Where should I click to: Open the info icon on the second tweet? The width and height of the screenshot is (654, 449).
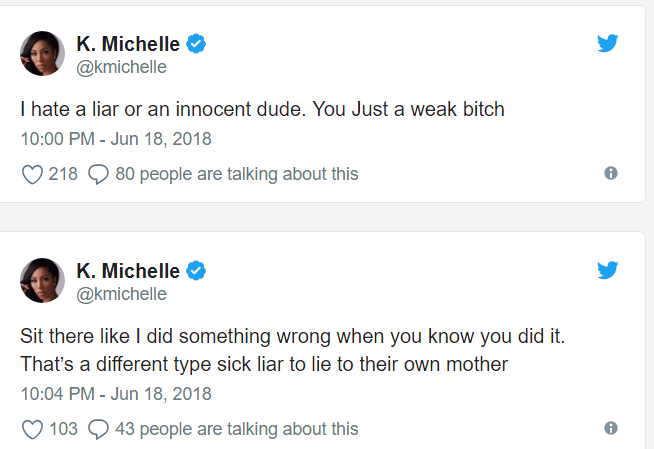point(611,428)
